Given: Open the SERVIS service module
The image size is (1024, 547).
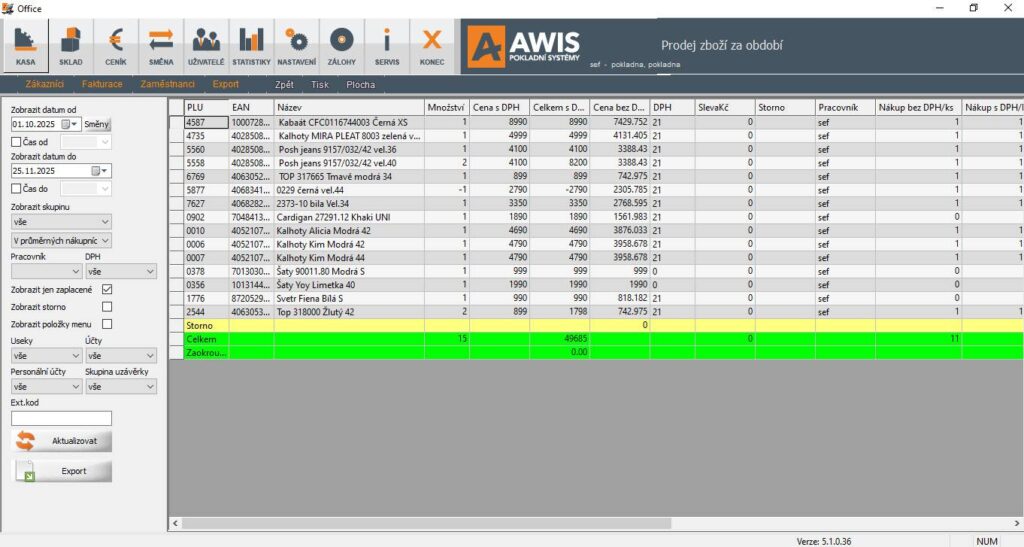Looking at the screenshot, I should coord(387,46).
